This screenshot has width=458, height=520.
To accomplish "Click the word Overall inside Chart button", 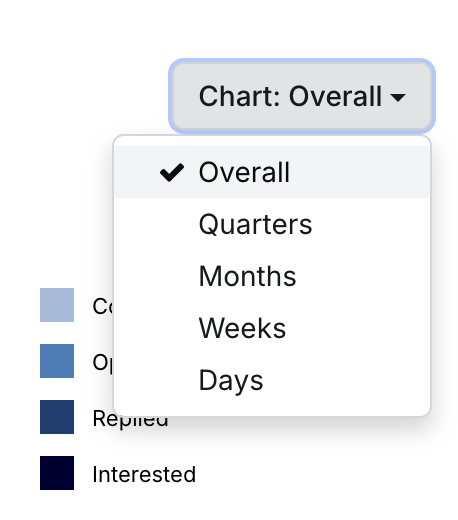I will [335, 96].
